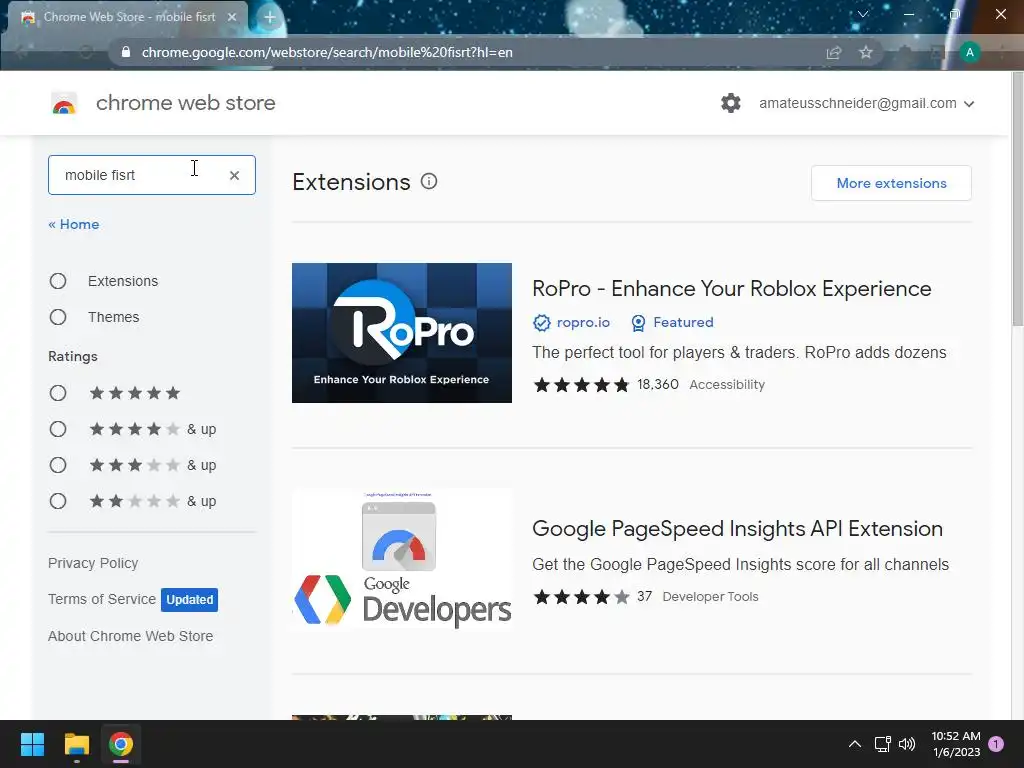Show hidden system tray icons
This screenshot has height=768, width=1024.
coord(854,744)
